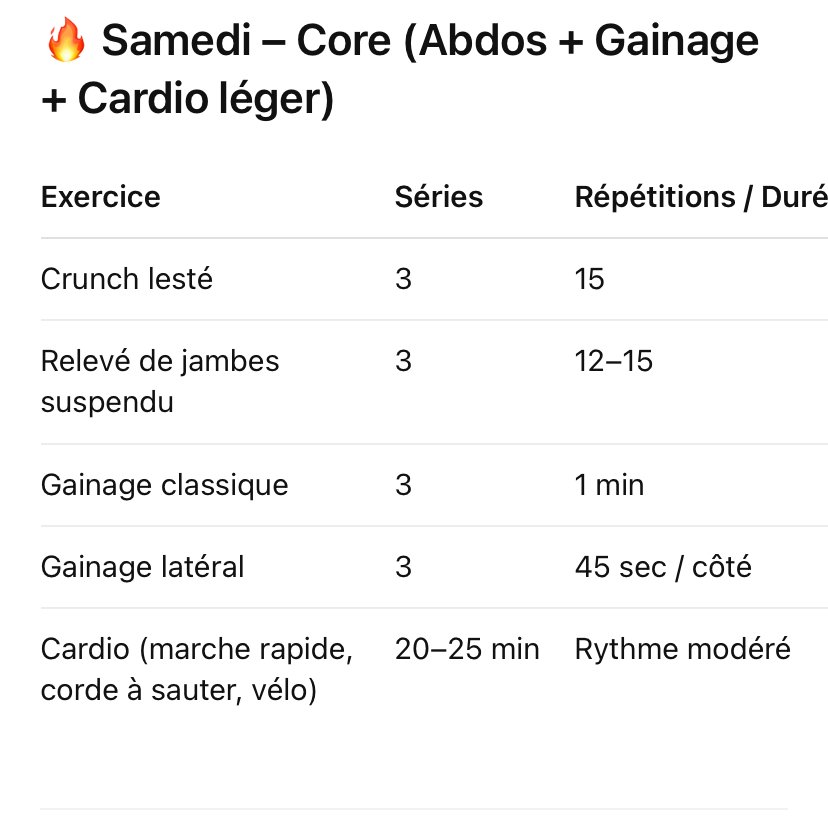828x818 pixels.
Task: Select the 12–15 repetitions cell
Action: pyautogui.click(x=613, y=361)
